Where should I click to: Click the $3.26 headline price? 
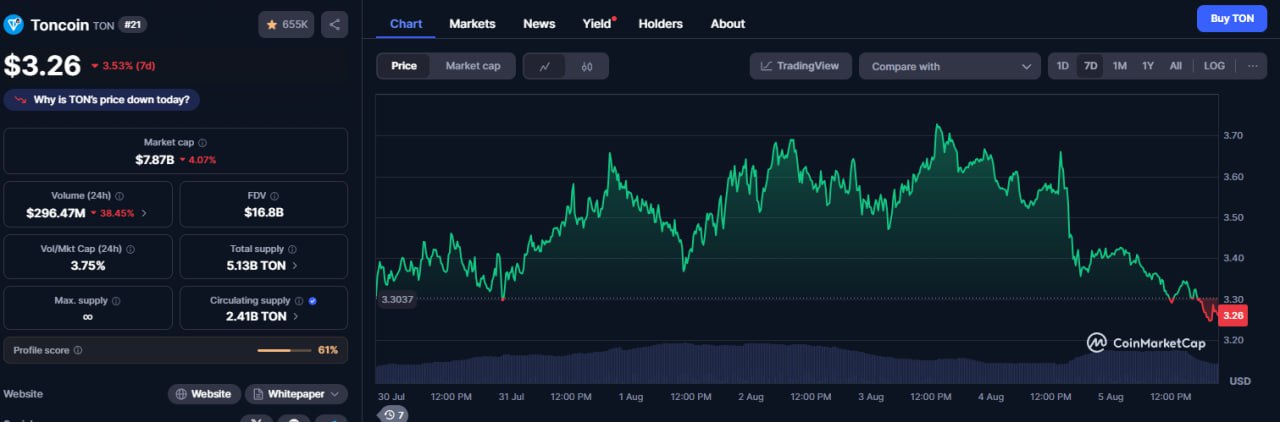point(42,65)
